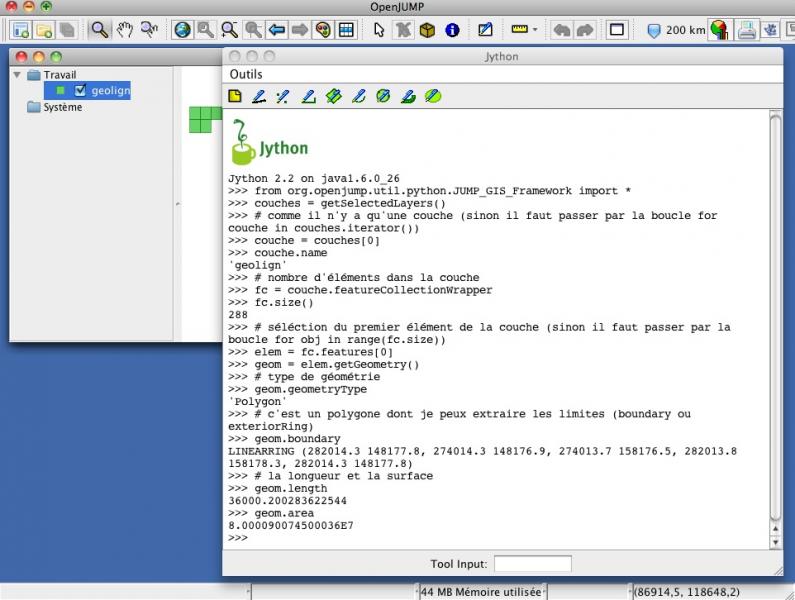The image size is (795, 600).
Task: Click into the Tool Input field
Action: pos(532,564)
